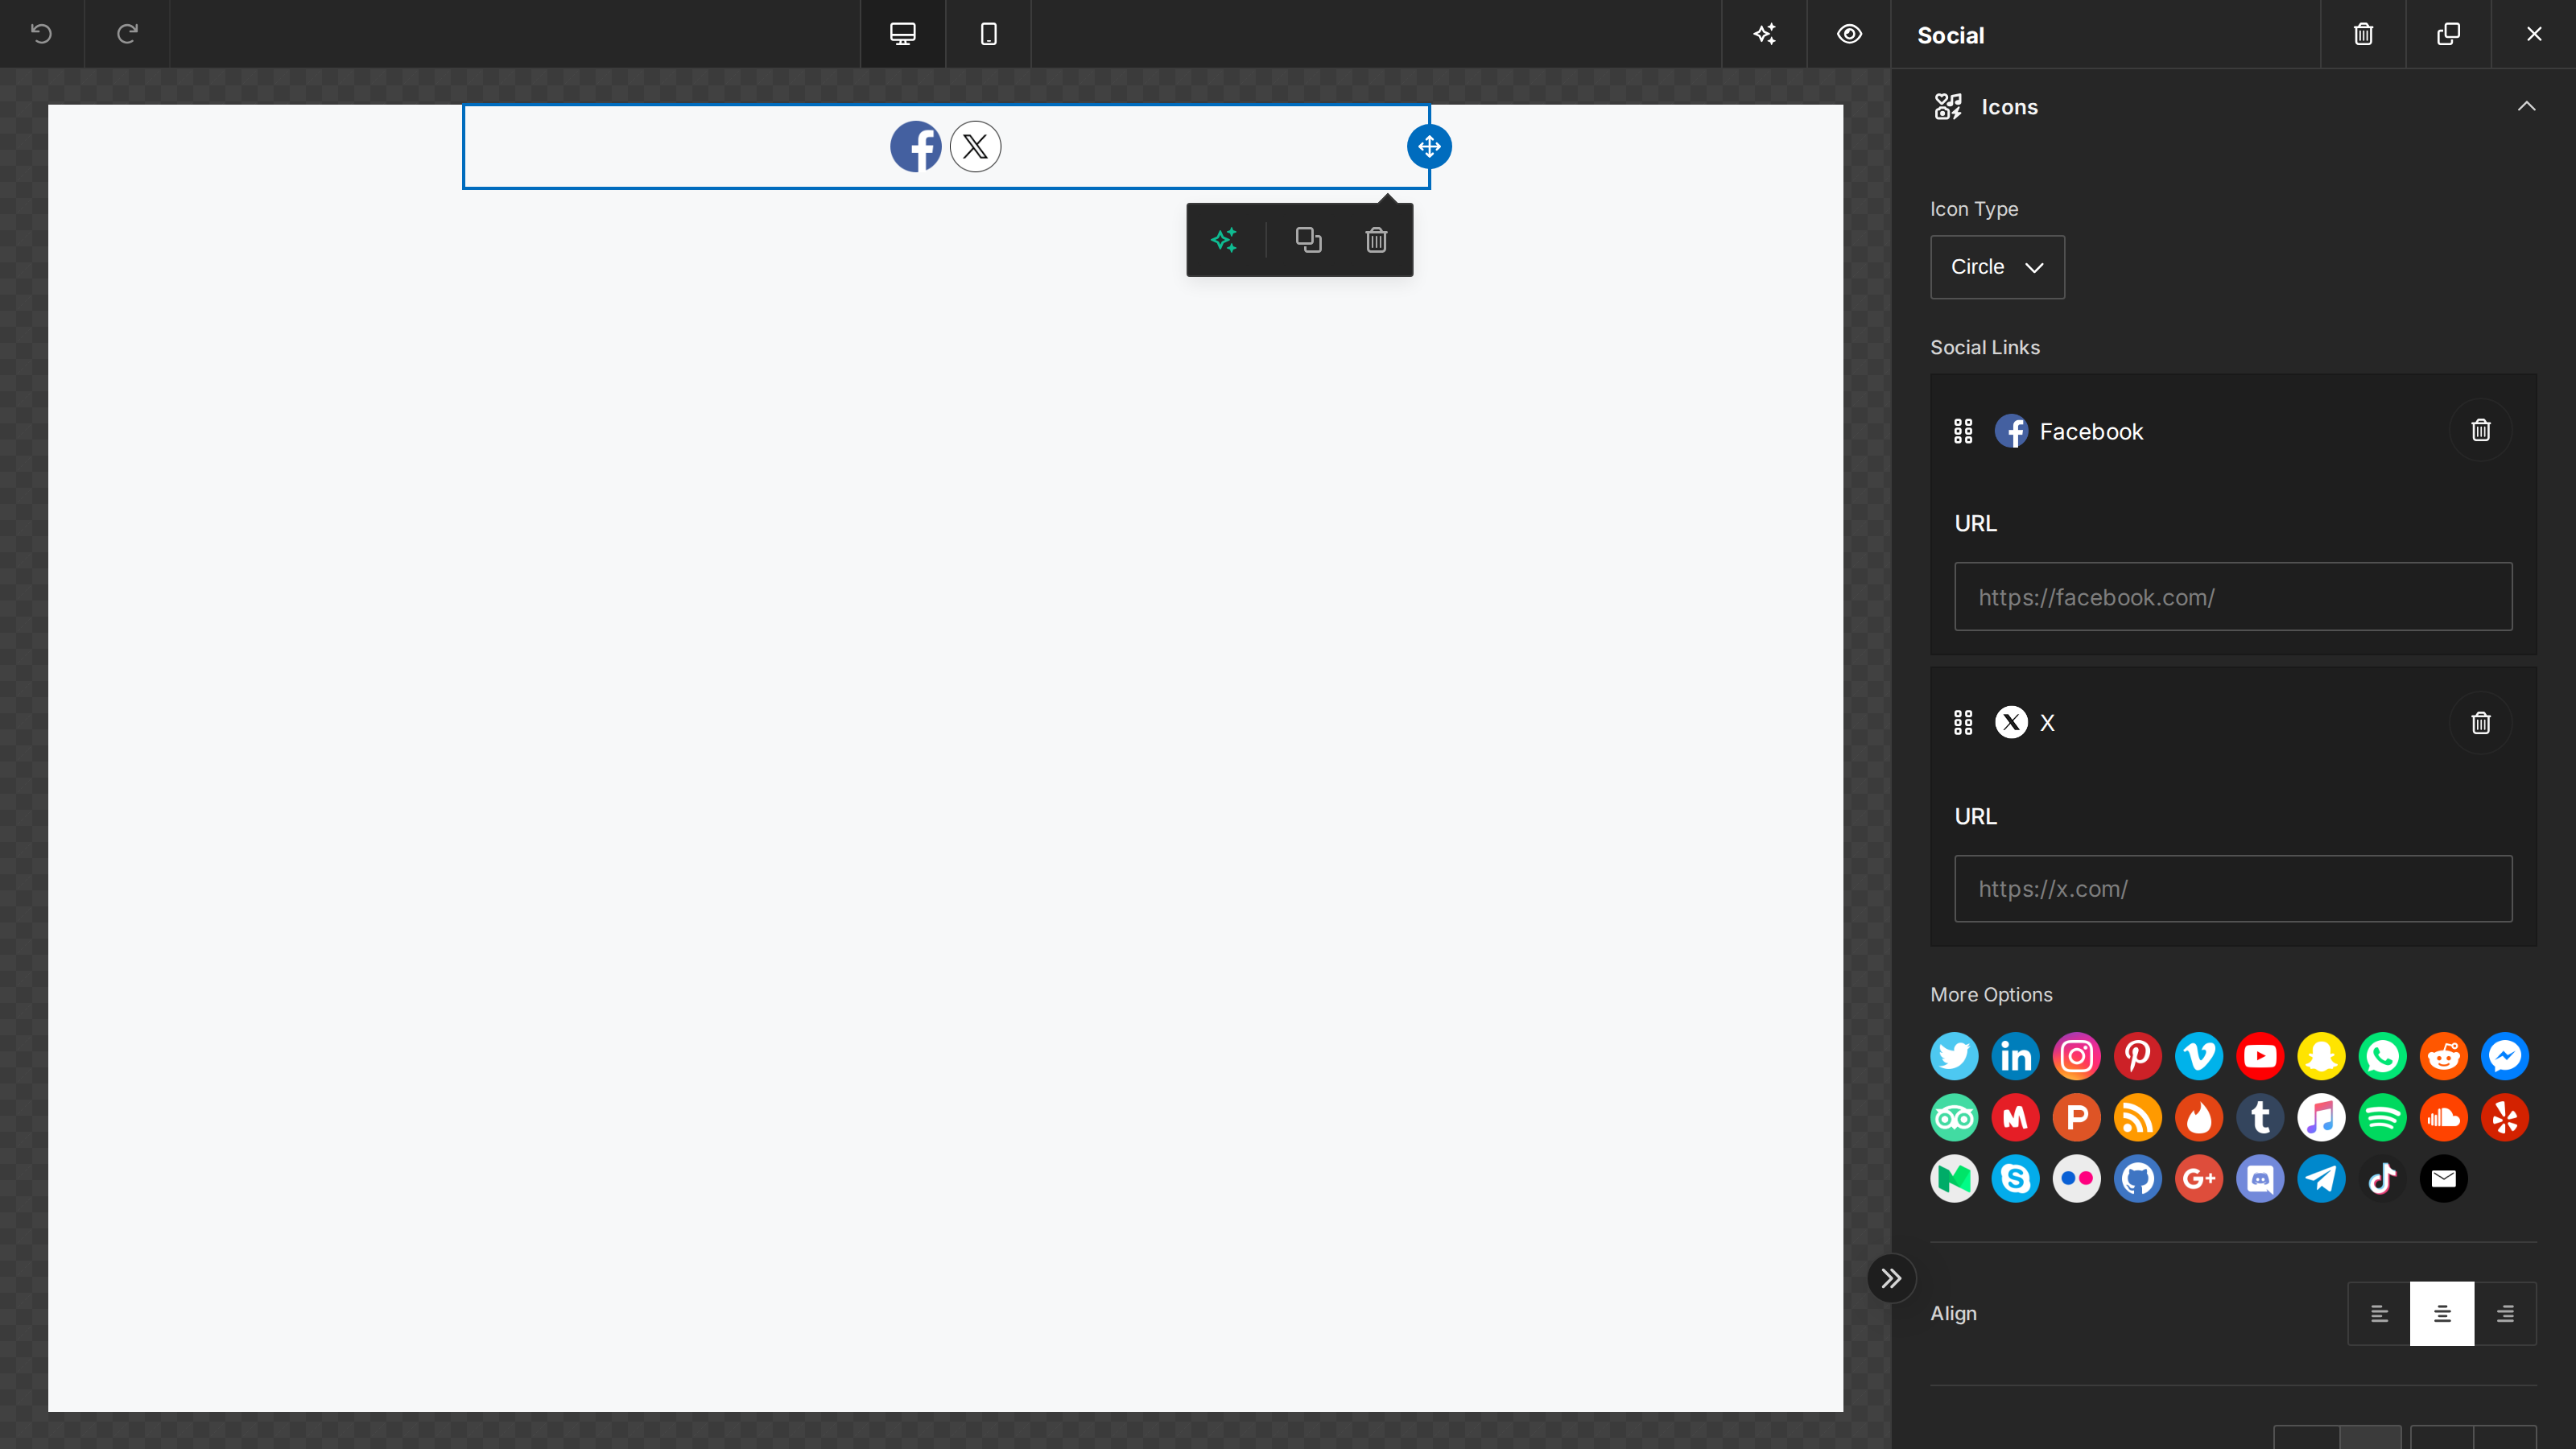Add the SoundCloud icon

[x=2444, y=1117]
